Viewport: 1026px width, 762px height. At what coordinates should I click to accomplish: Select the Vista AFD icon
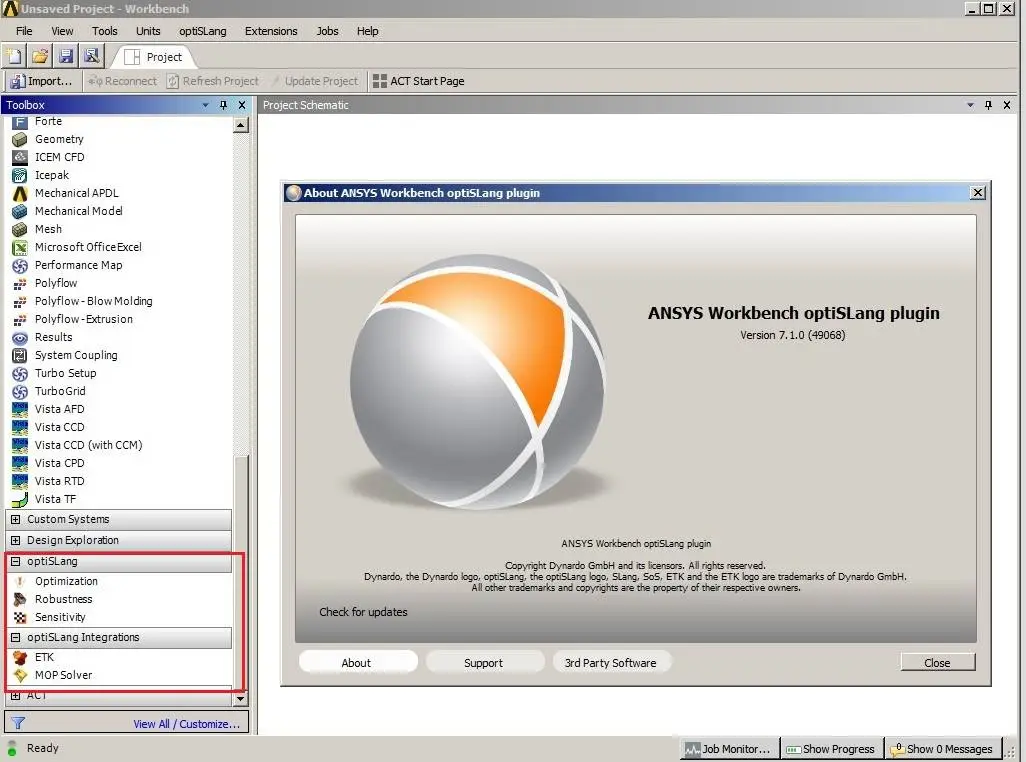coord(20,409)
